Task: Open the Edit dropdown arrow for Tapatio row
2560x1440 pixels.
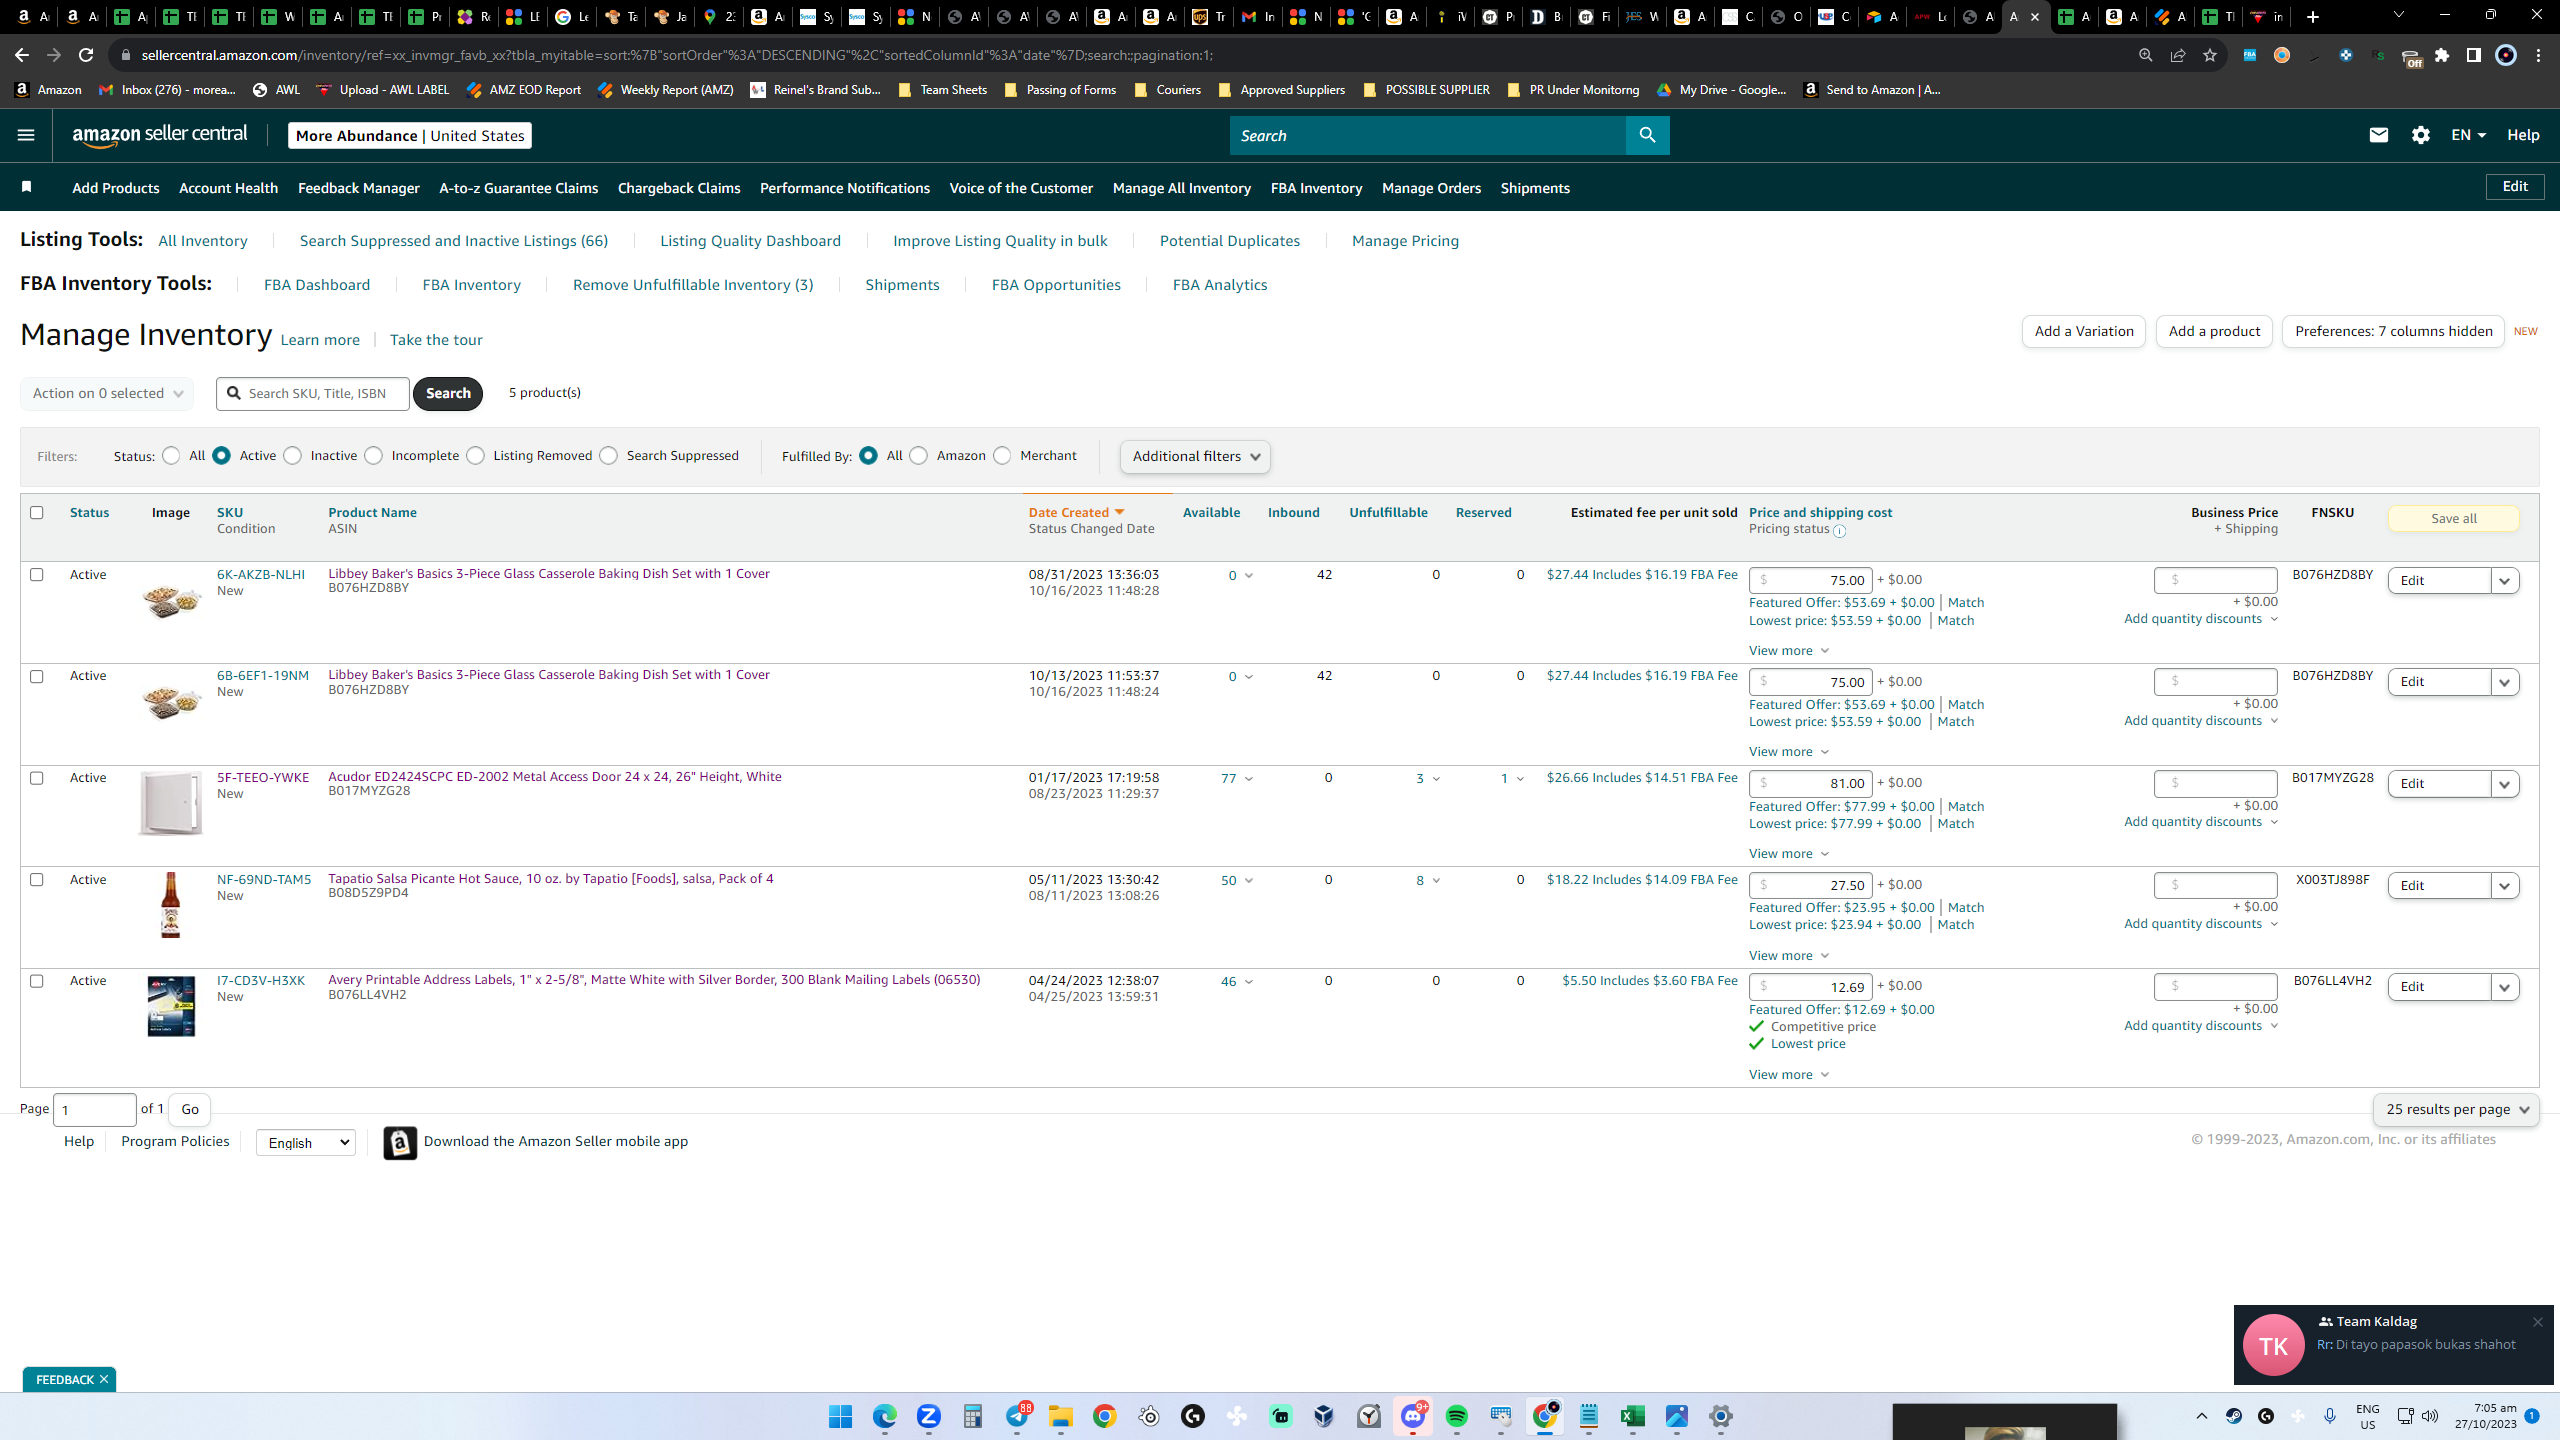Action: click(x=2504, y=885)
